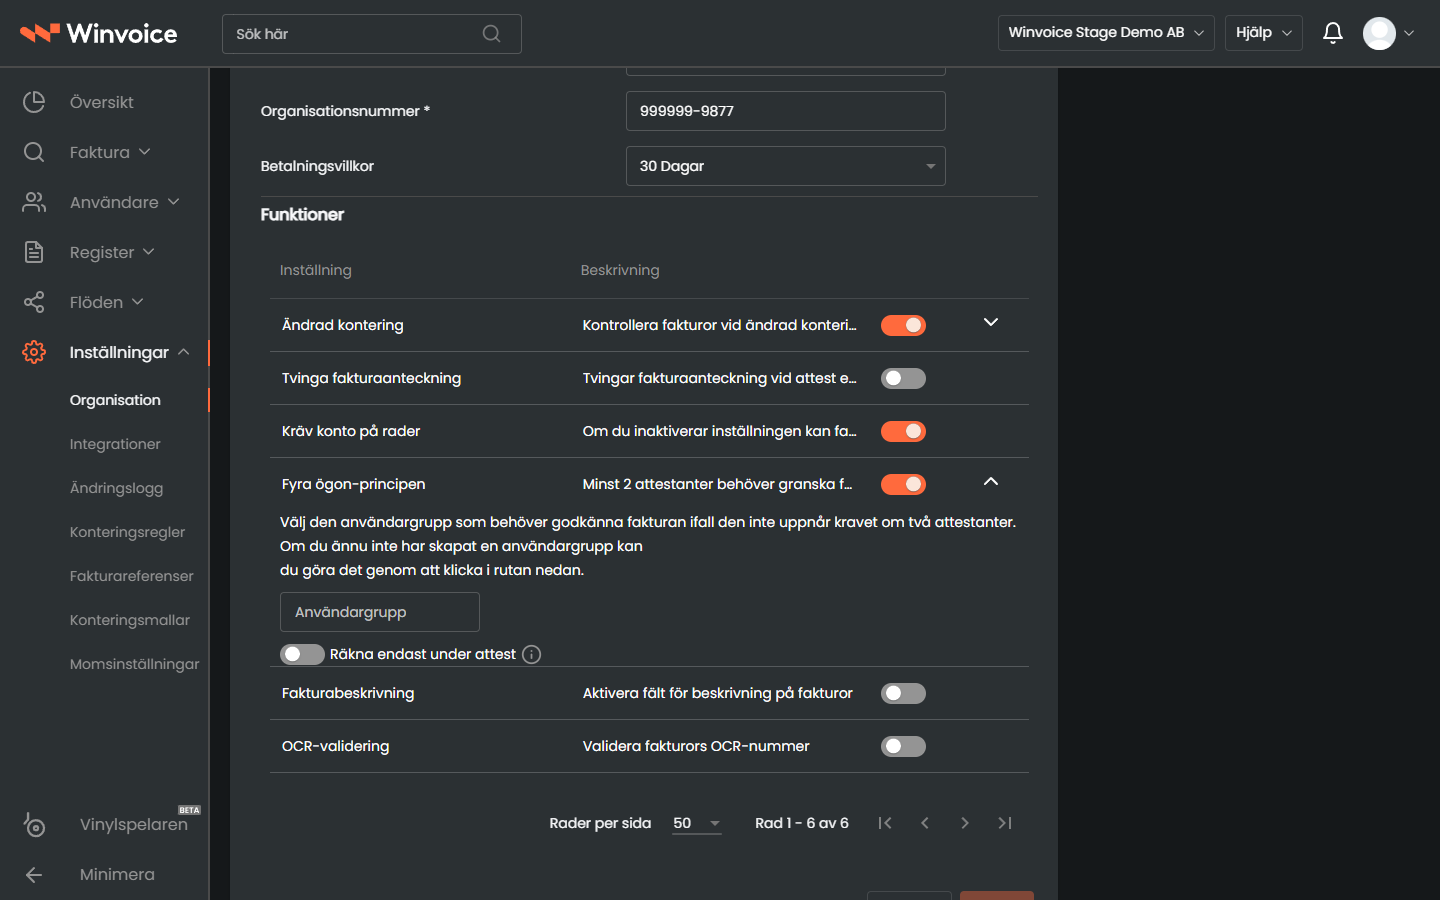Select Momsinställningar menu item
This screenshot has width=1440, height=900.
click(x=134, y=664)
